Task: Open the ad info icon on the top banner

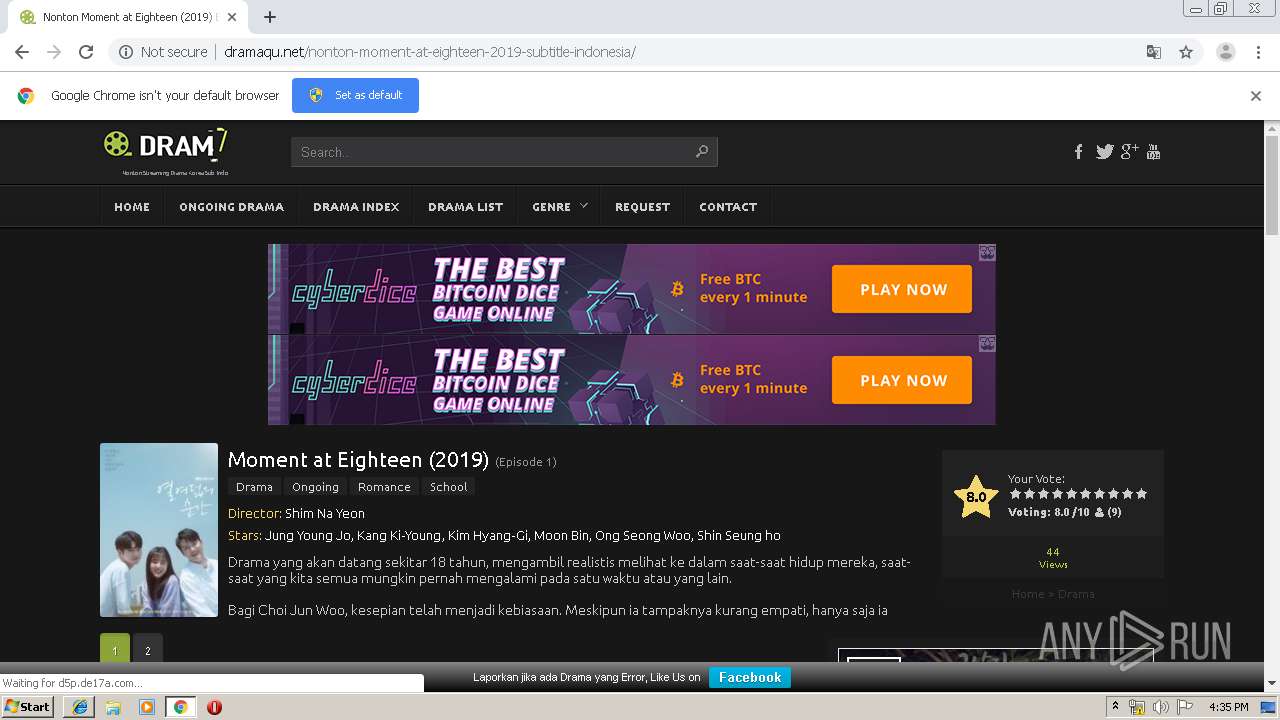Action: [x=987, y=253]
